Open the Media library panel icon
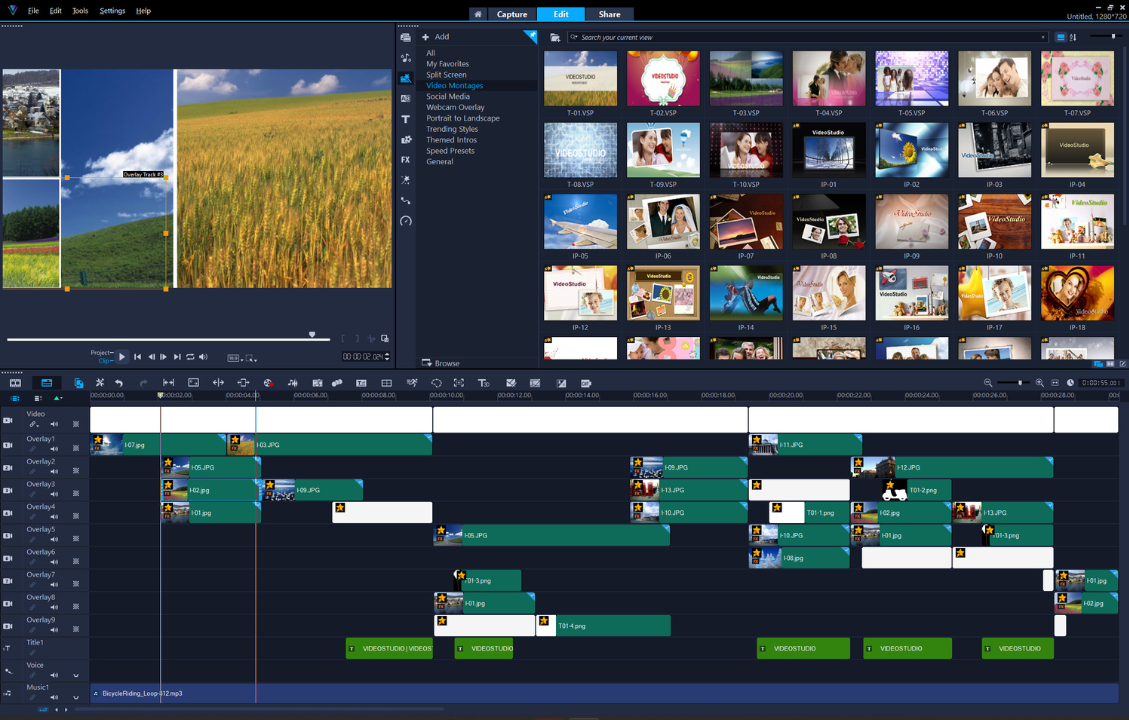This screenshot has height=720, width=1129. tap(405, 37)
